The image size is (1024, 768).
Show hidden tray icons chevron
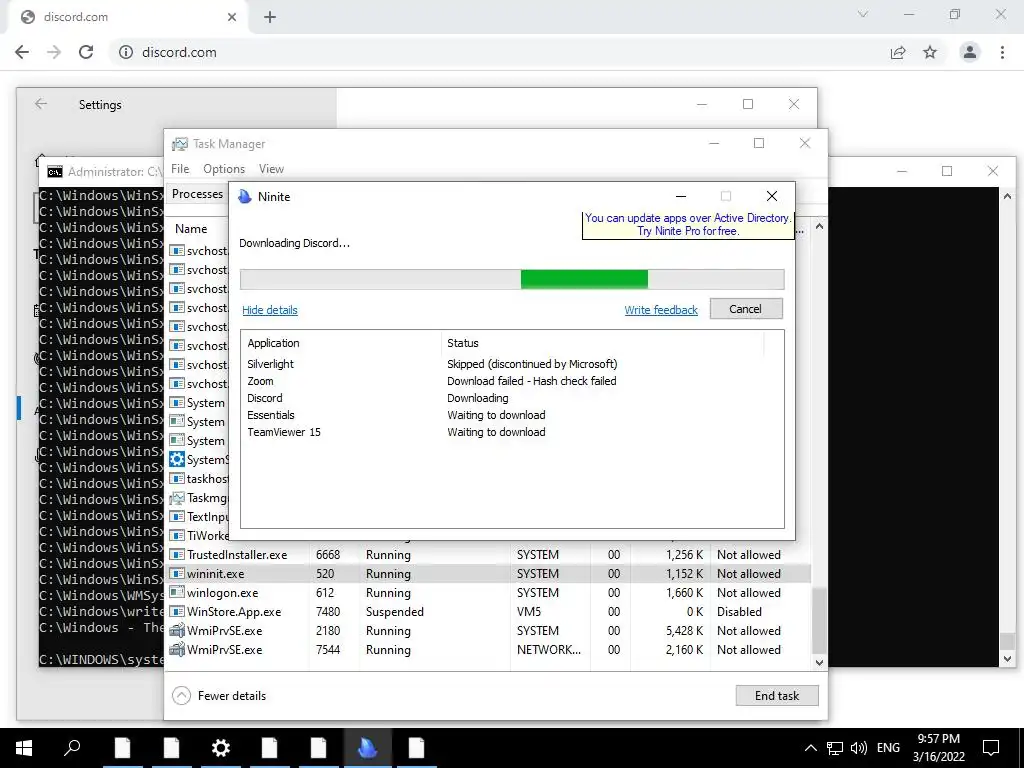[810, 748]
